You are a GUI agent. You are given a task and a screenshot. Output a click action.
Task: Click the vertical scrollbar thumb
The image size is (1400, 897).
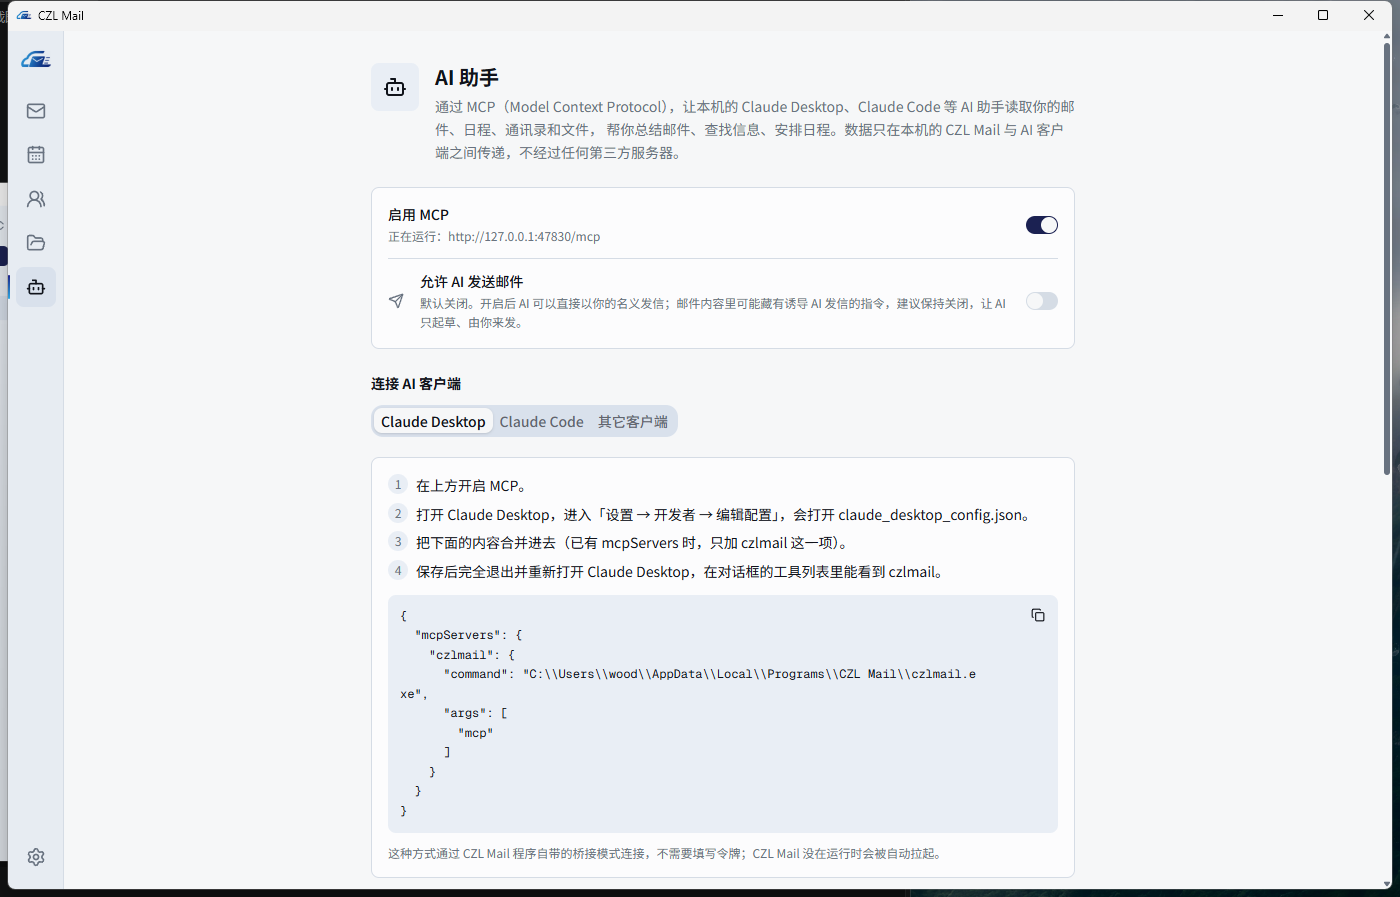click(x=1387, y=260)
